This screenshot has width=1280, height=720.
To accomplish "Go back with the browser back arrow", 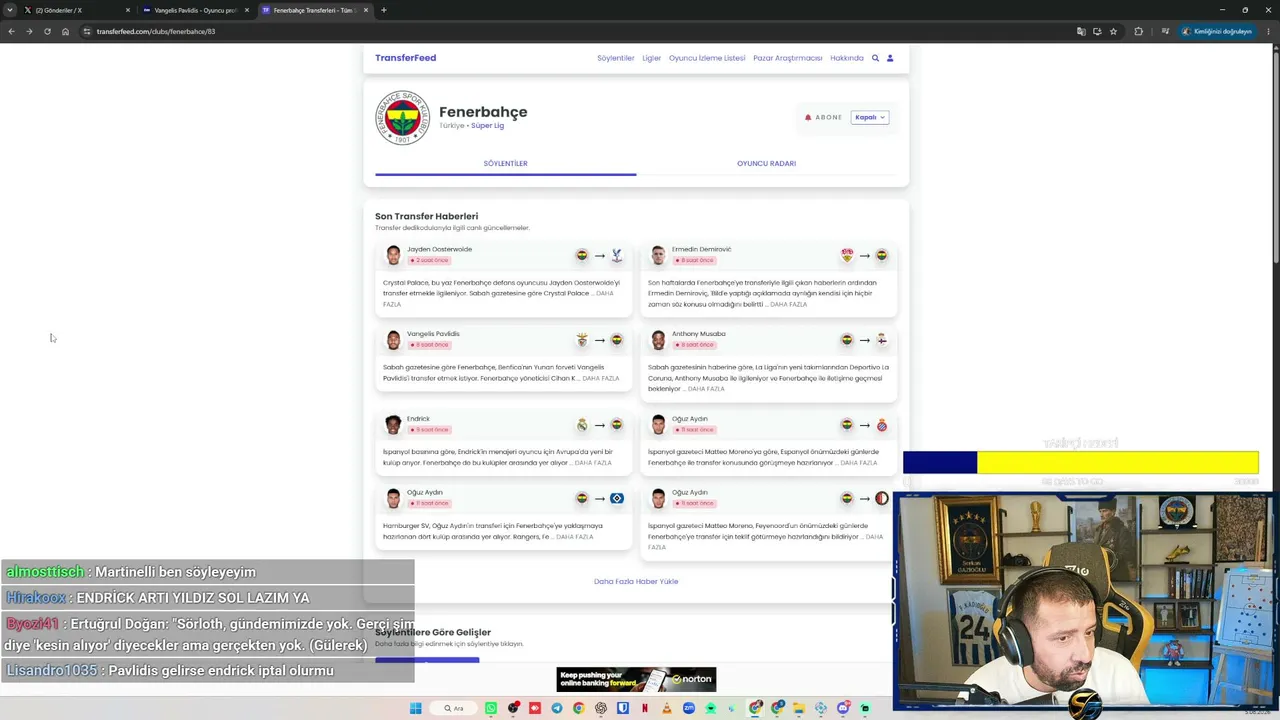I will coord(11,31).
